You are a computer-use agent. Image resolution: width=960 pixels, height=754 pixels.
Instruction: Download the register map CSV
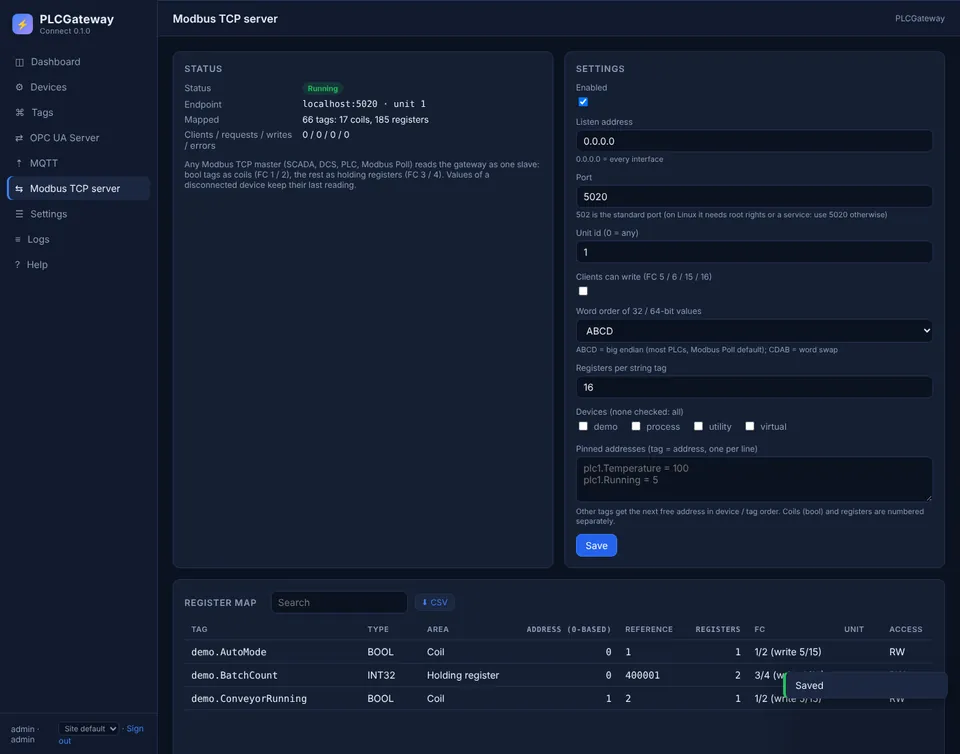(435, 602)
